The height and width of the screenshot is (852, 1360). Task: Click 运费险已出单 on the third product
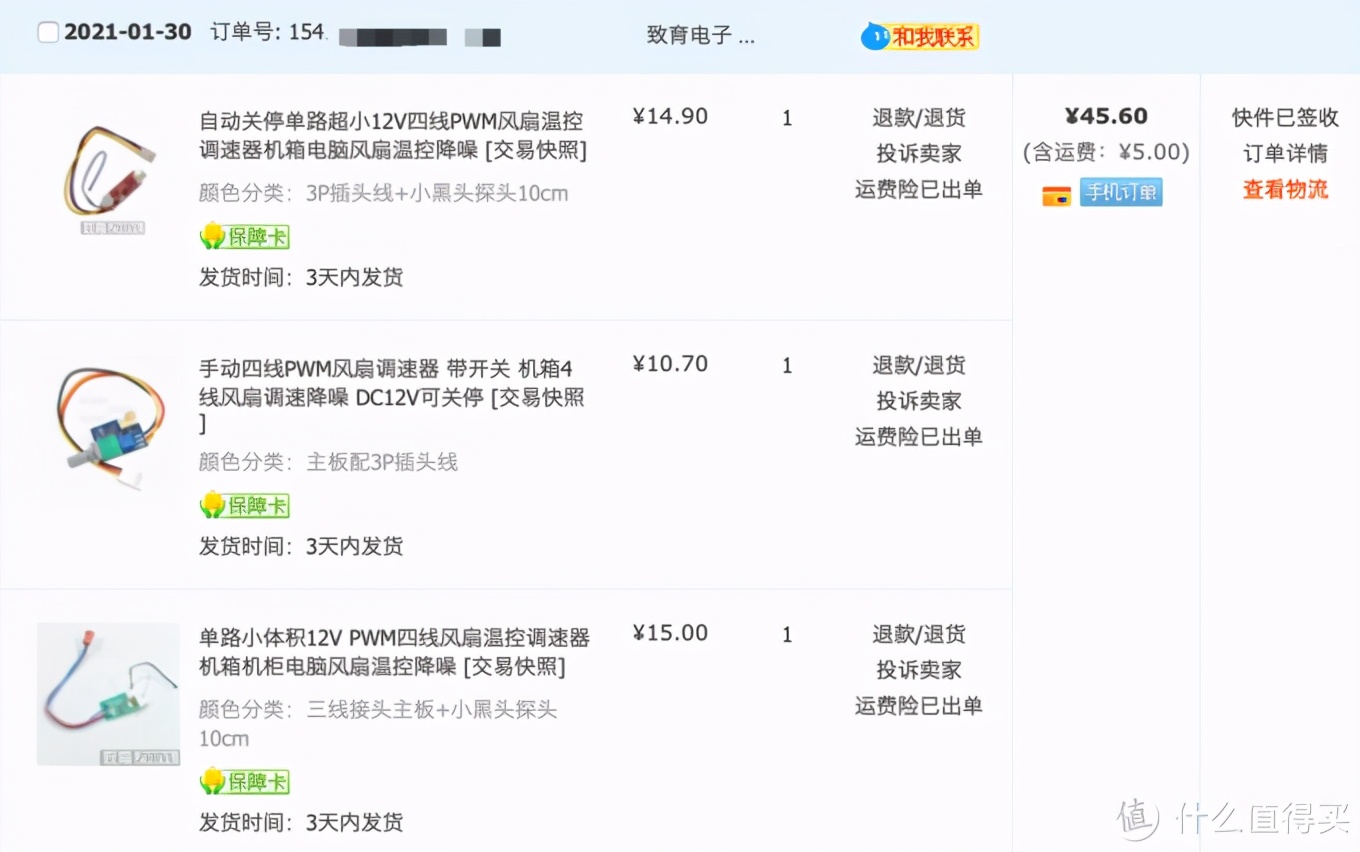[917, 707]
